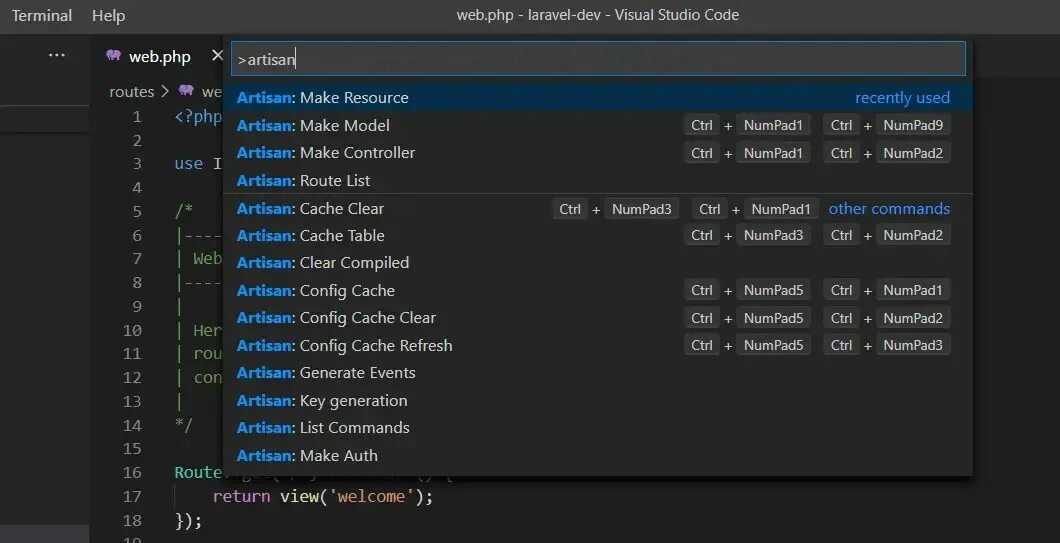Click the PHP elephant icon on web.php tab

[113, 56]
